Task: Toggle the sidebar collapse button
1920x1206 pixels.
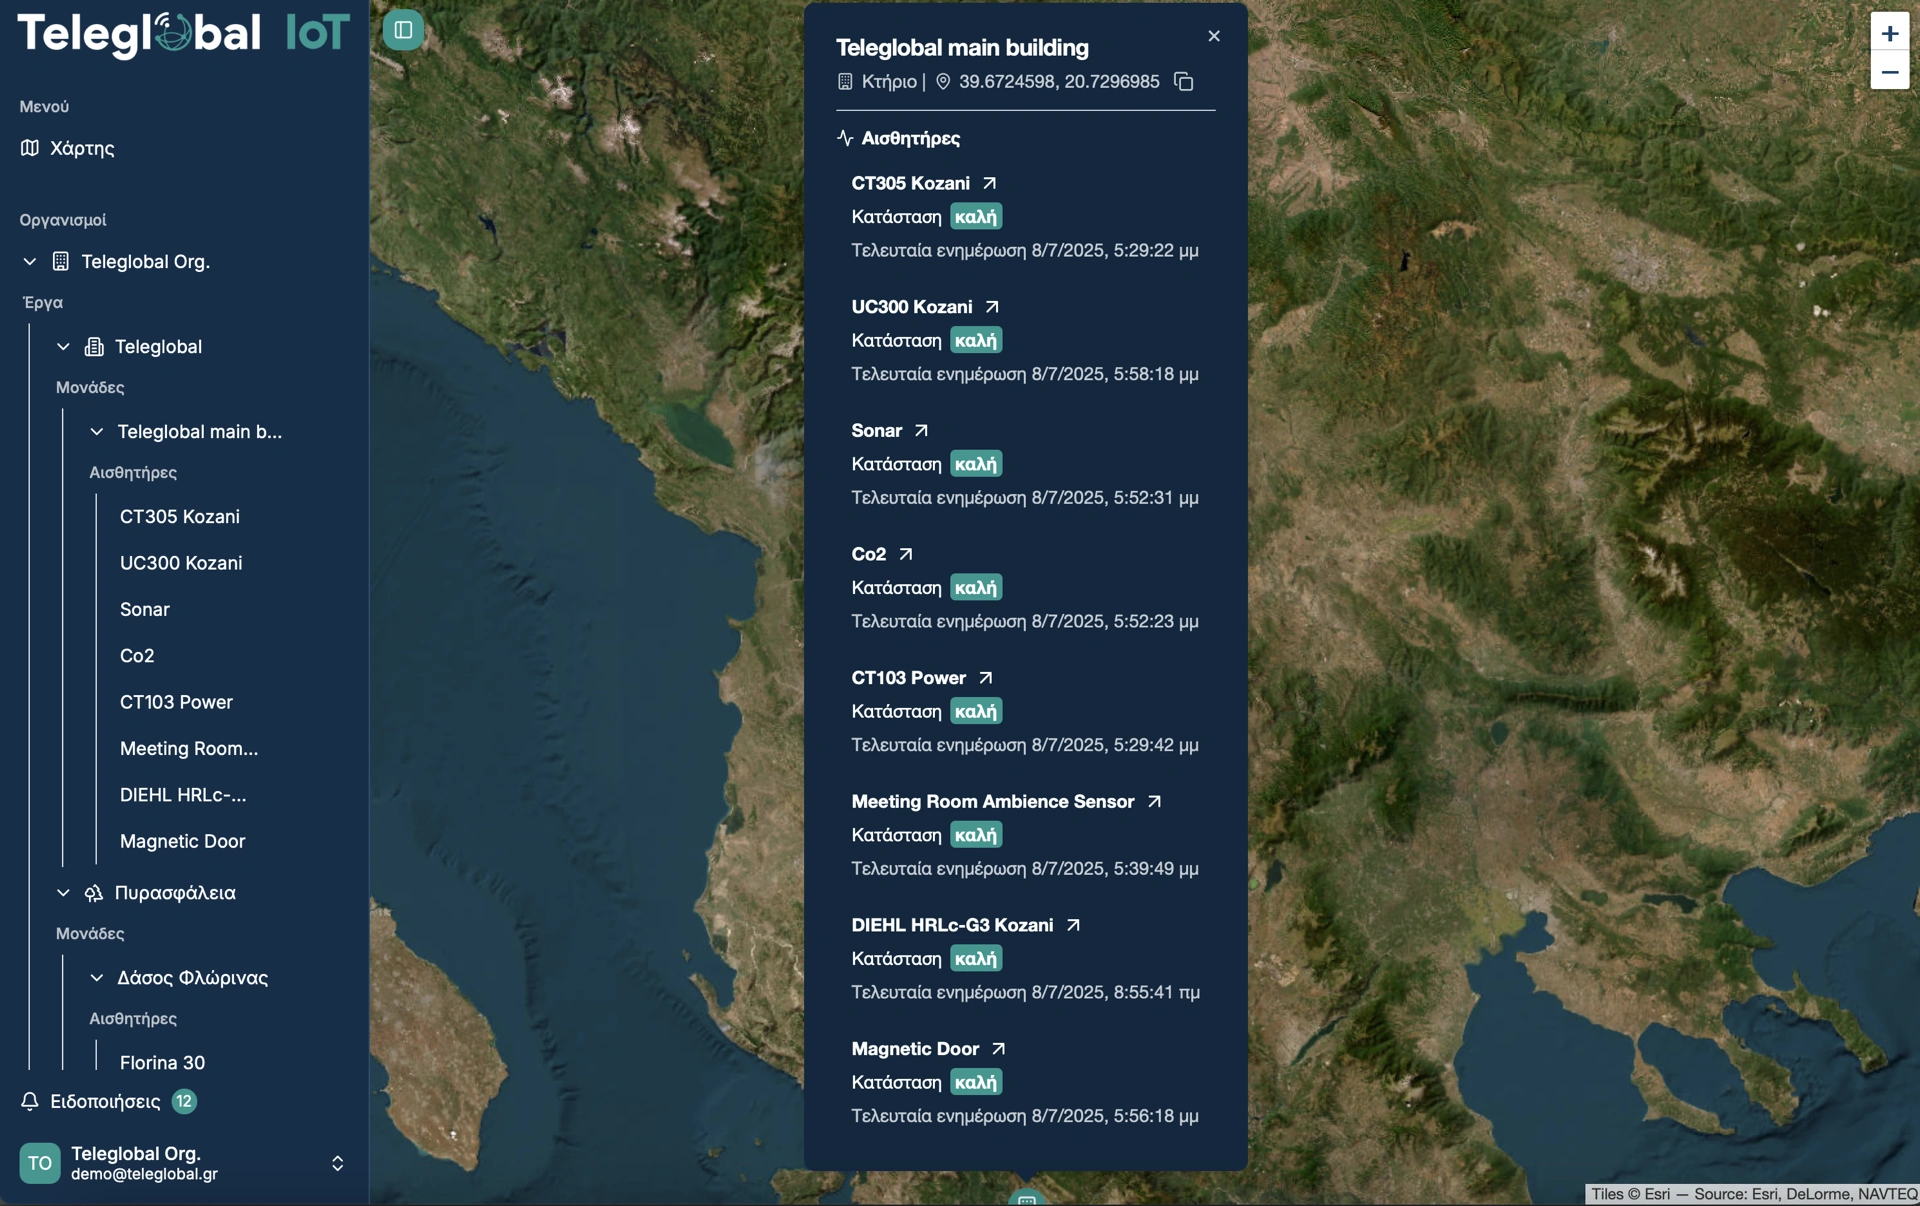Action: [403, 30]
